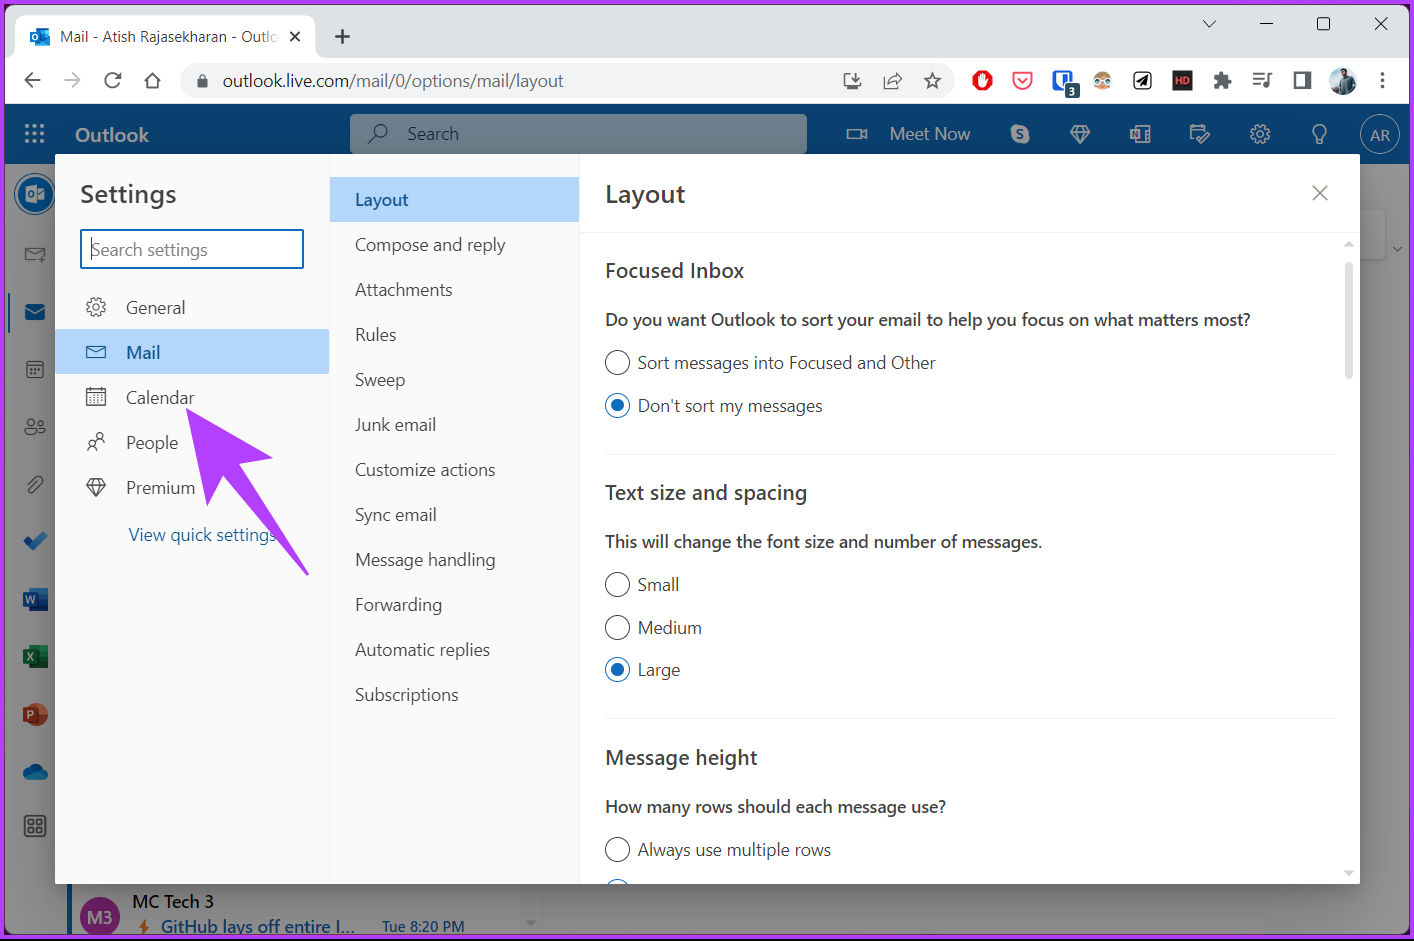Open the browser extensions puzzle icon

(x=1222, y=81)
